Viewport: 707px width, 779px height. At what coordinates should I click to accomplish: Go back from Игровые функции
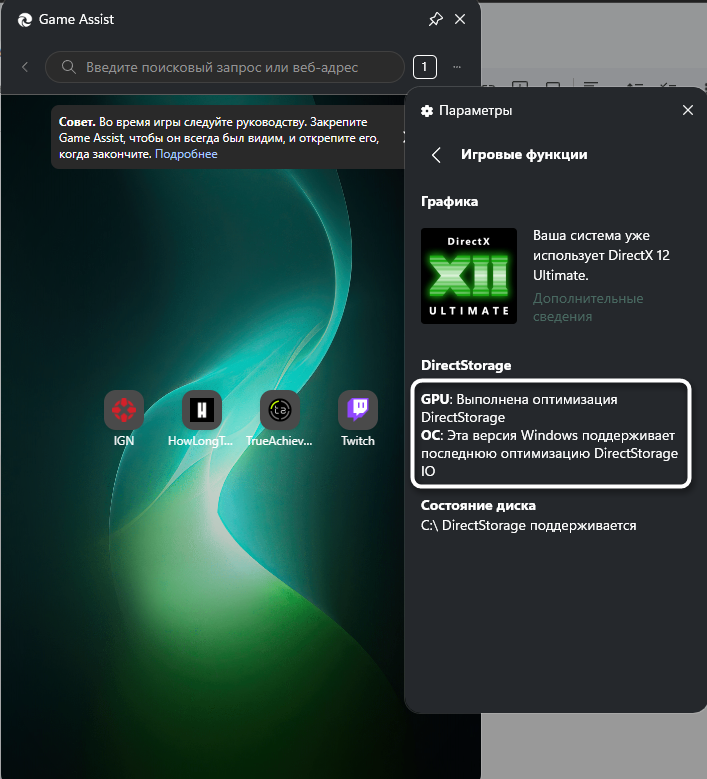(x=436, y=155)
